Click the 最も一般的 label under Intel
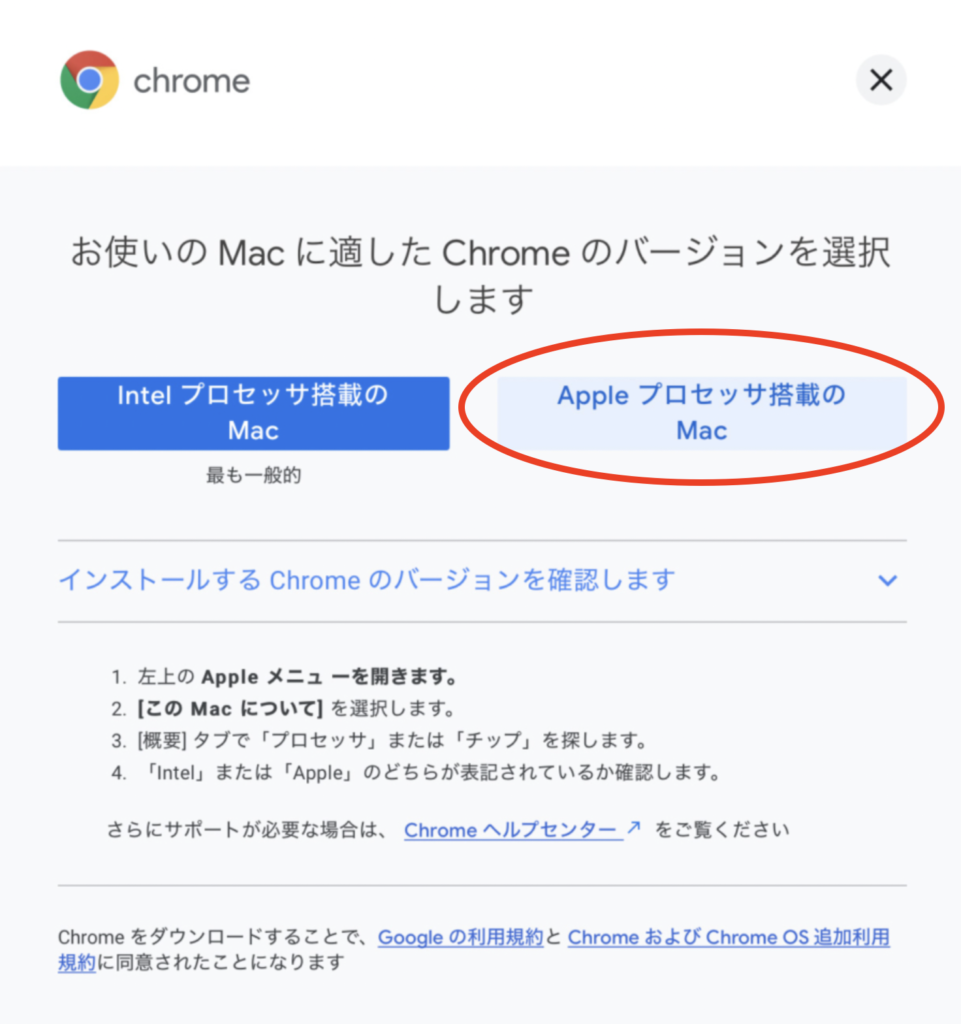Screen dimensions: 961x1024 (253, 475)
